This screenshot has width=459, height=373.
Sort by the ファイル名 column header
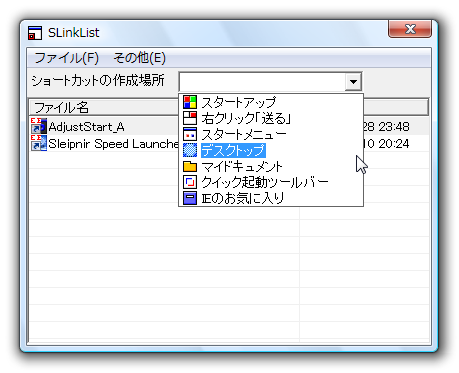pyautogui.click(x=104, y=107)
